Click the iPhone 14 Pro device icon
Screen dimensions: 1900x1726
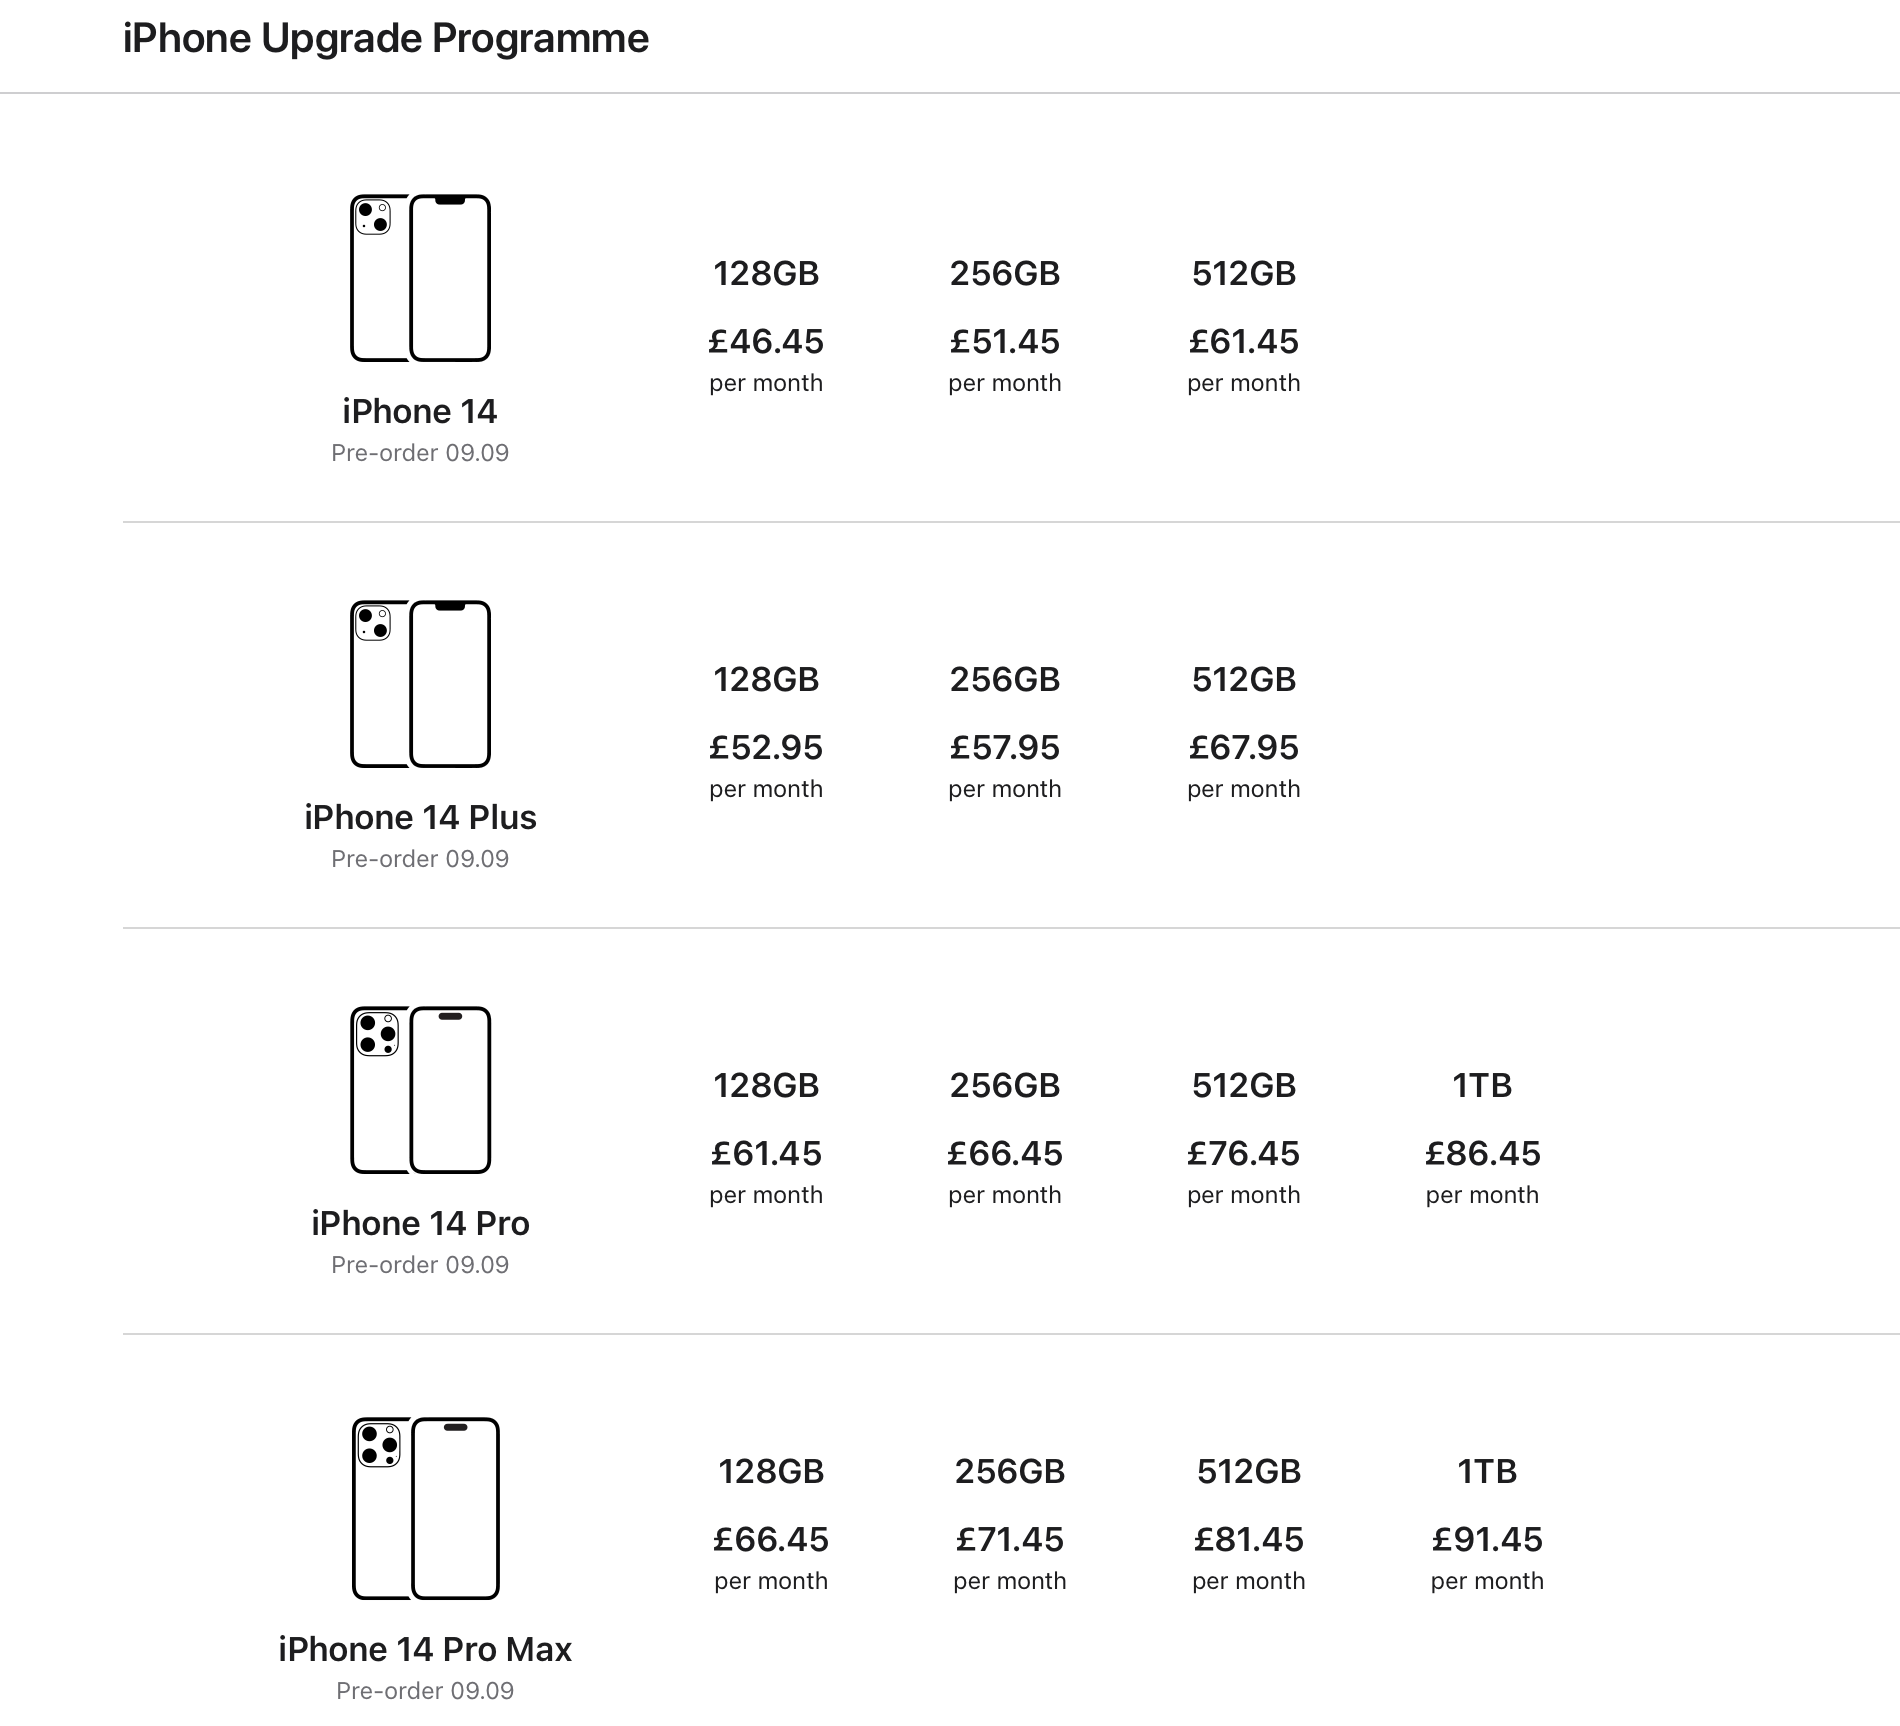[420, 1090]
